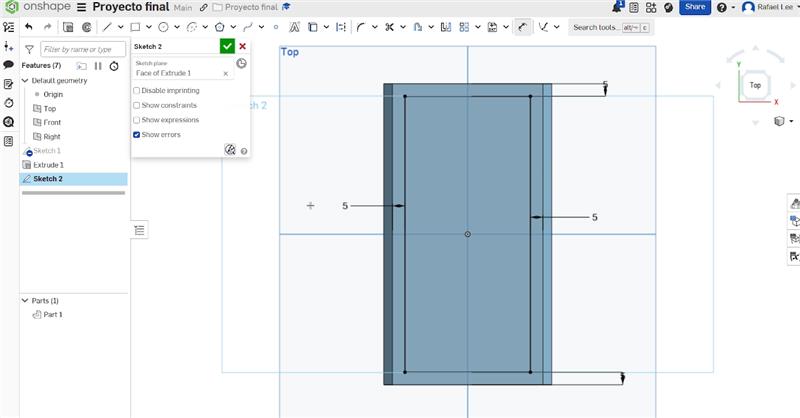Screen dimensions: 800x418
Task: Select the Dimension tool
Action: click(522, 27)
